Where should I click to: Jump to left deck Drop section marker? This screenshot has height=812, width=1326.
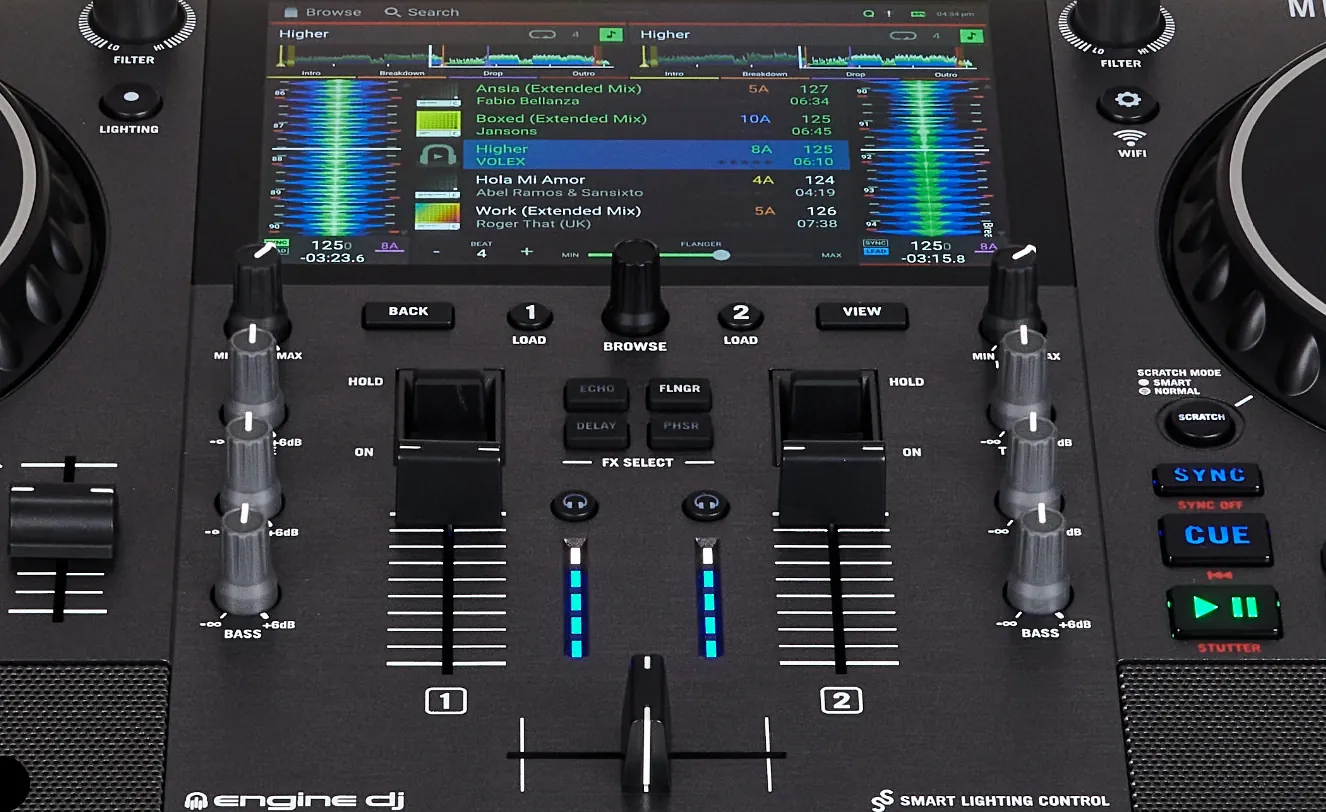coord(493,74)
